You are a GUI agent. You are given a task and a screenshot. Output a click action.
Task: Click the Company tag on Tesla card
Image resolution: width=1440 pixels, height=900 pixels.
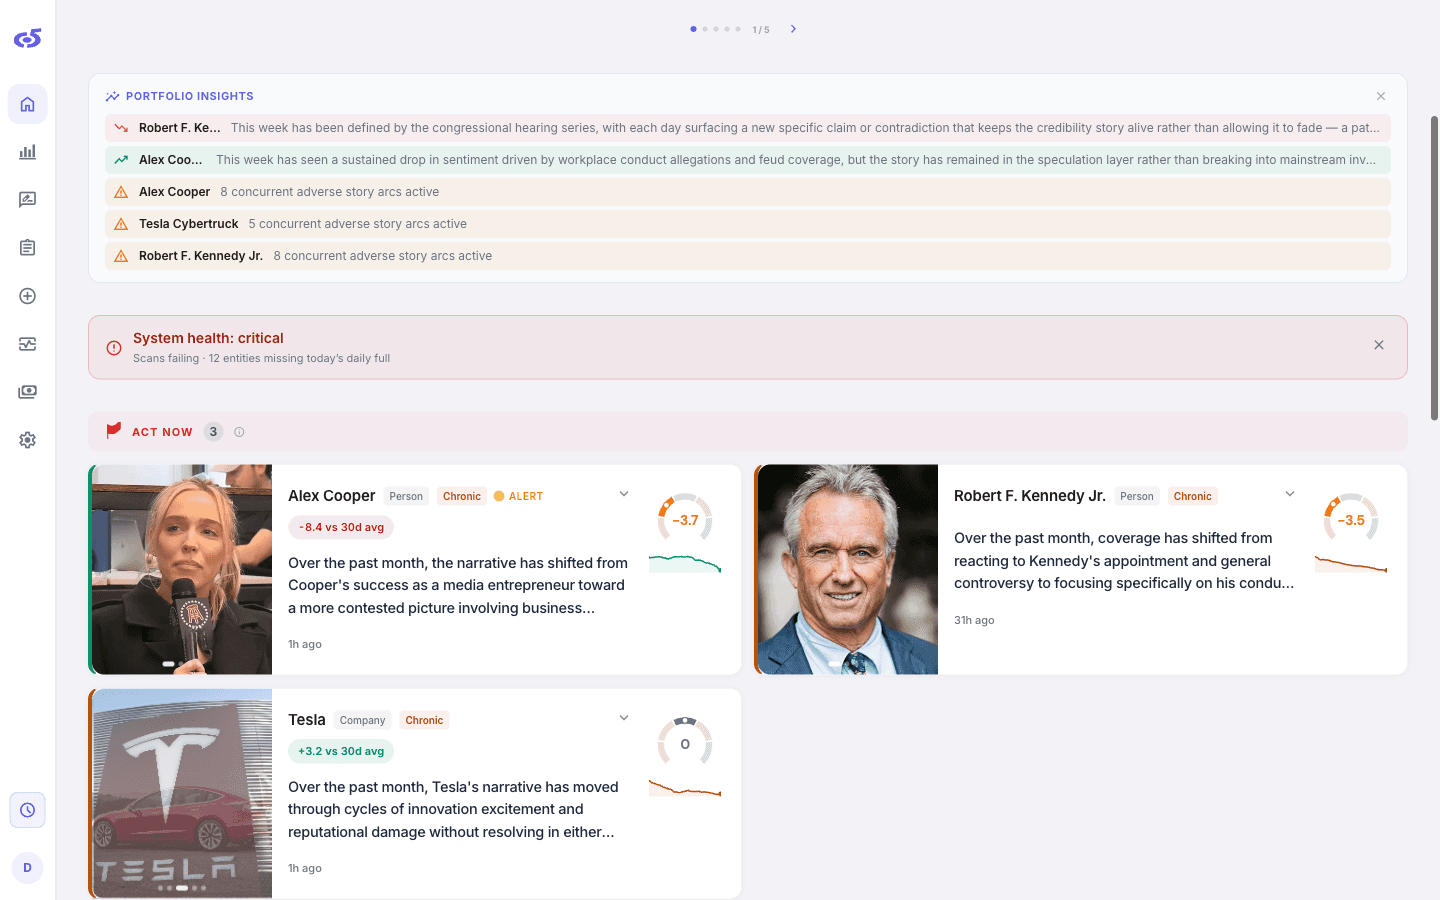[362, 720]
